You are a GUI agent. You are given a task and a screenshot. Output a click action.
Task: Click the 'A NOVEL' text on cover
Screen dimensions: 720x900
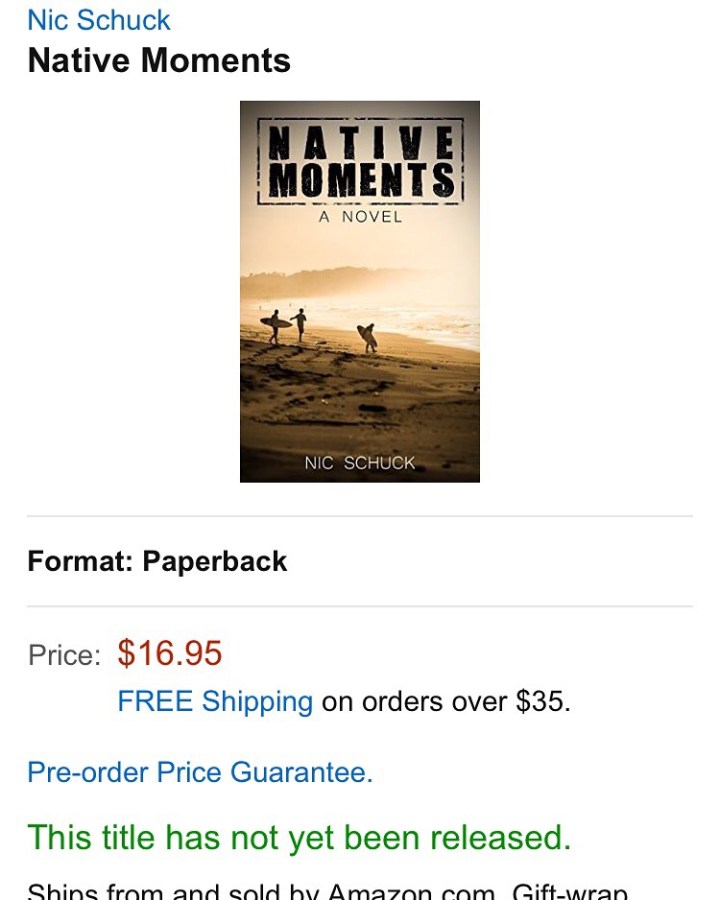click(361, 217)
